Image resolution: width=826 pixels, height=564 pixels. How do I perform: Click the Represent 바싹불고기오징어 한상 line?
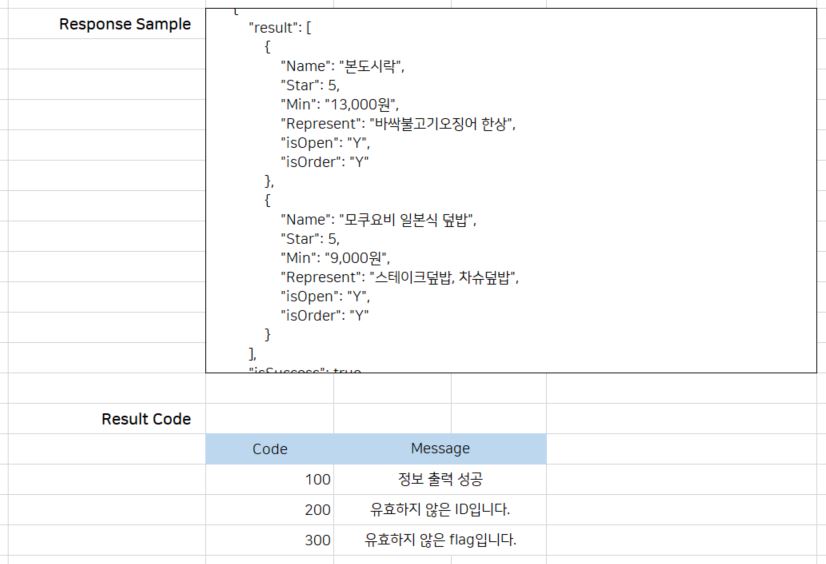click(398, 124)
